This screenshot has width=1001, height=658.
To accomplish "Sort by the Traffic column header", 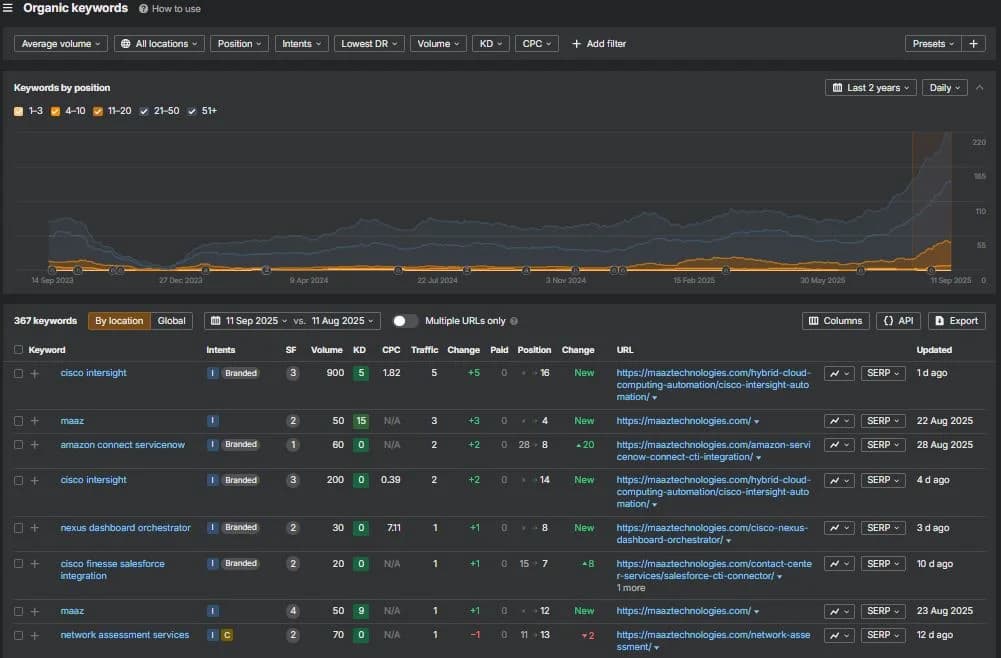I will (x=425, y=350).
